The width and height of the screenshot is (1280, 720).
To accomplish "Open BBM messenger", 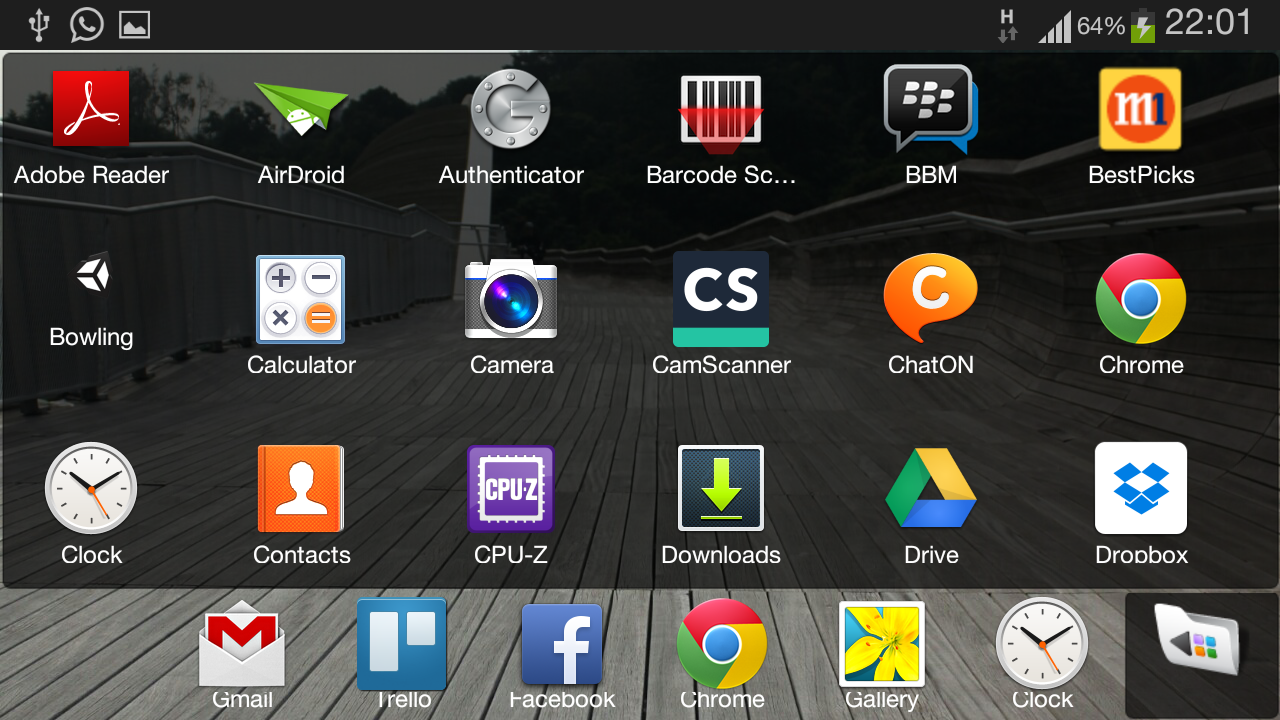I will click(x=931, y=109).
